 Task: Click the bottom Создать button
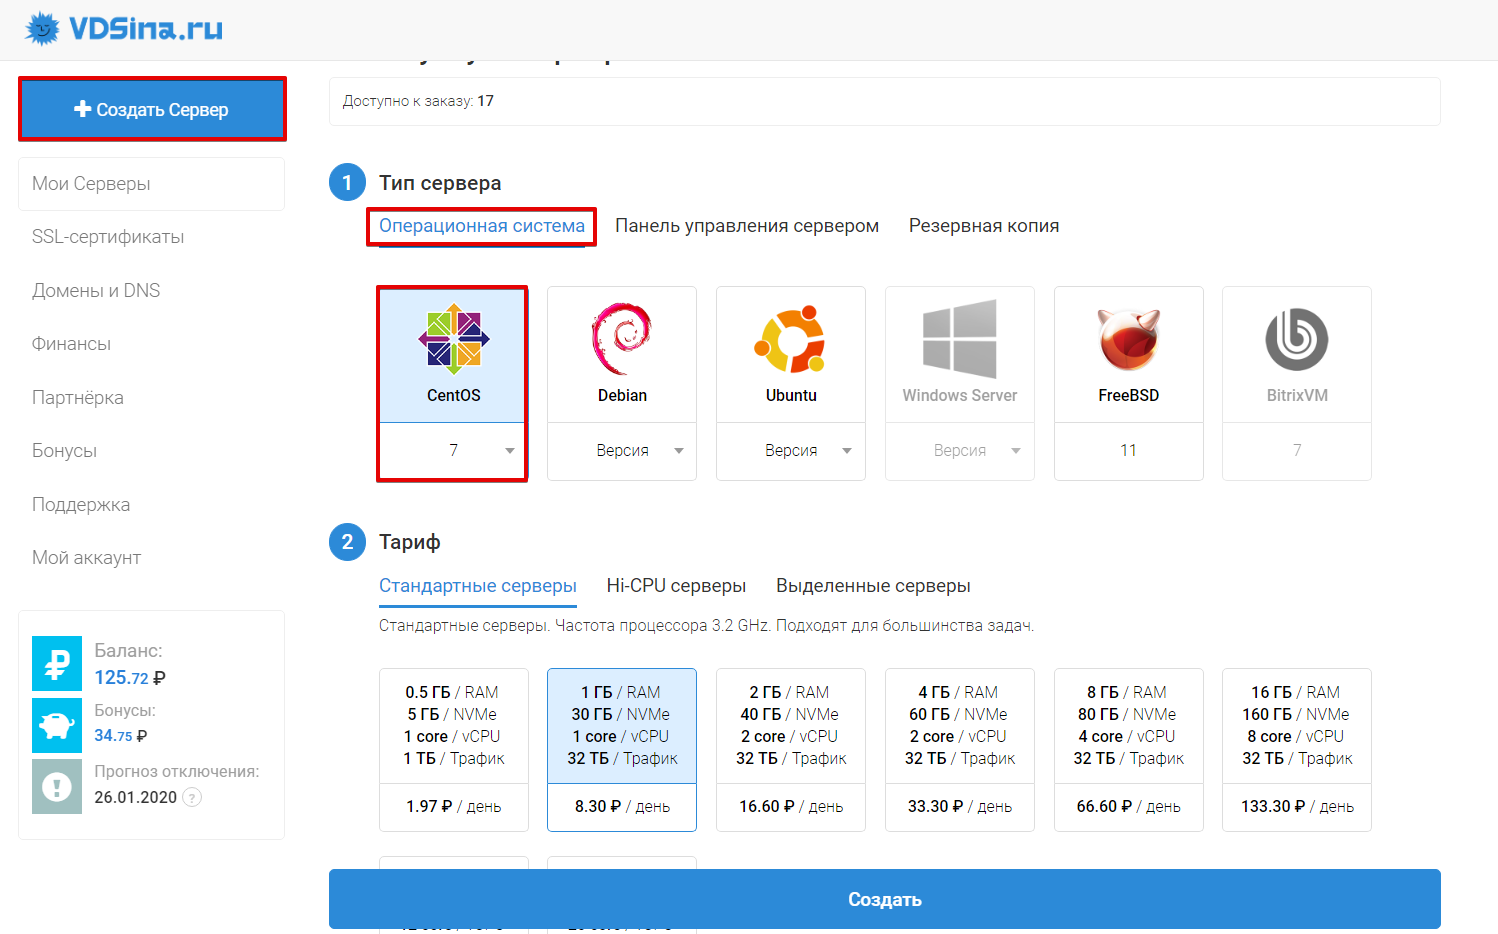click(885, 899)
